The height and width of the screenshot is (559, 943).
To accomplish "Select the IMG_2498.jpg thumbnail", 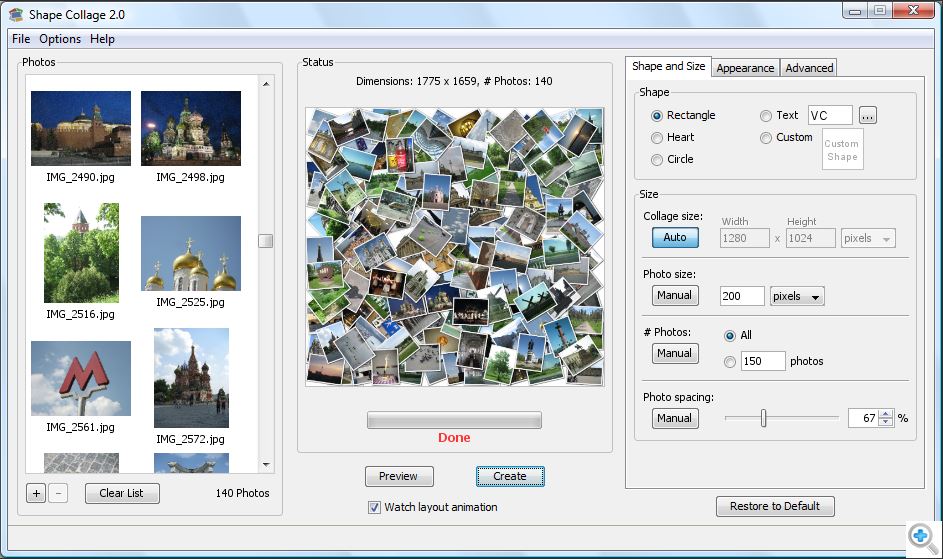I will pos(191,128).
